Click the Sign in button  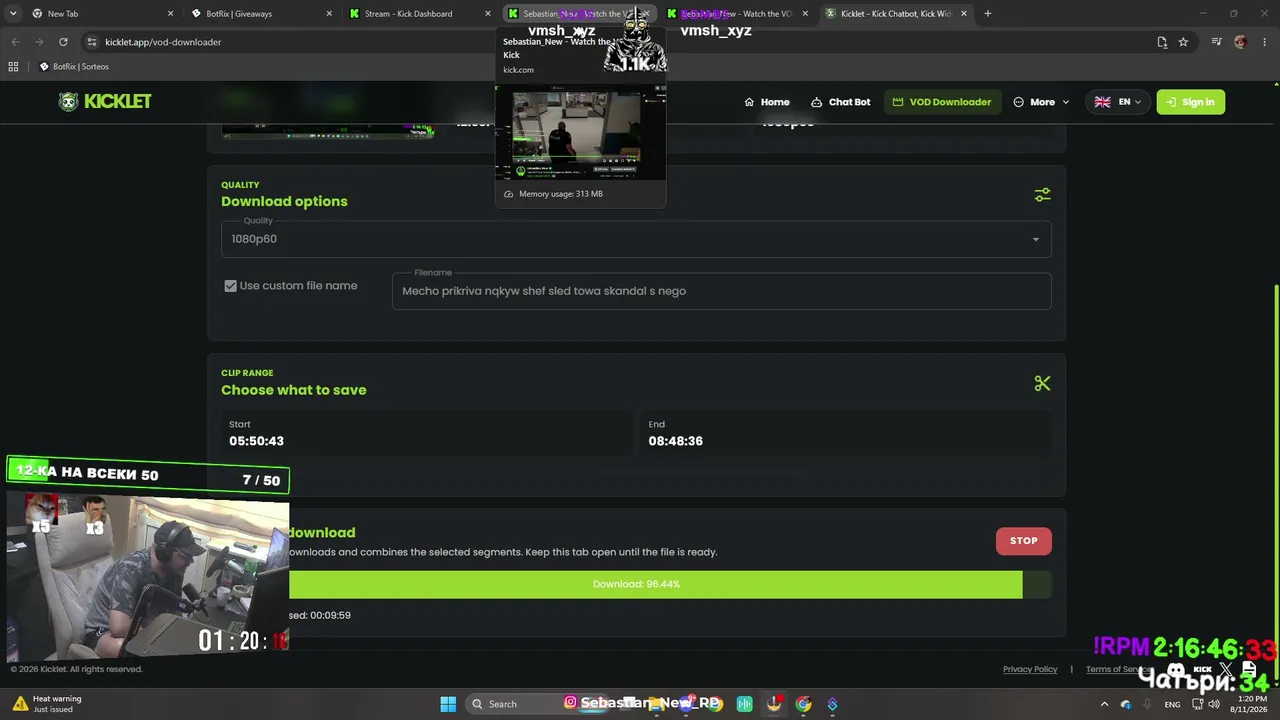click(1190, 102)
